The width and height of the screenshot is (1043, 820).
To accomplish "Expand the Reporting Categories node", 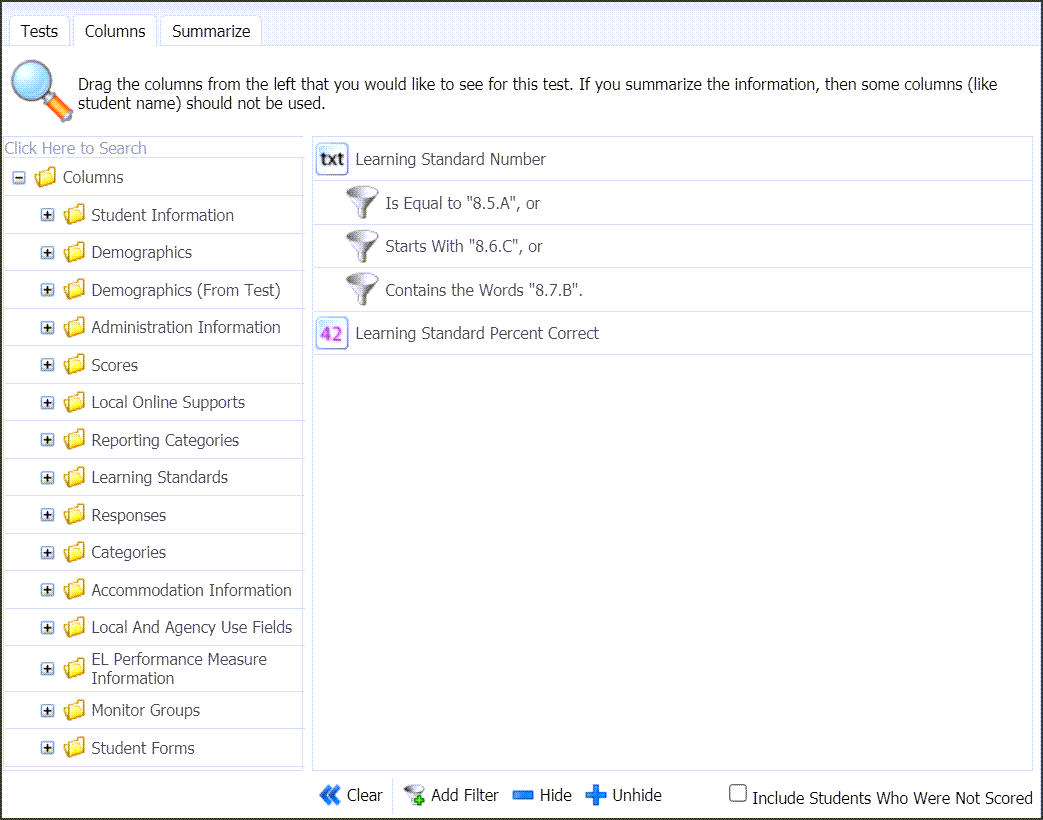I will [47, 440].
